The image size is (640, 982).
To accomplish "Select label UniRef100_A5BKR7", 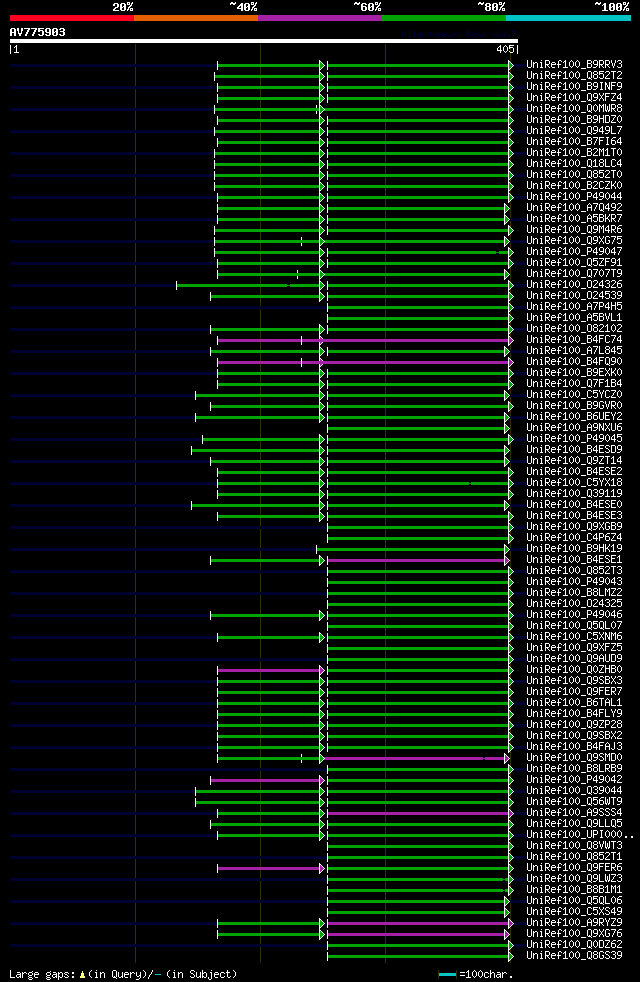I will (x=574, y=219).
